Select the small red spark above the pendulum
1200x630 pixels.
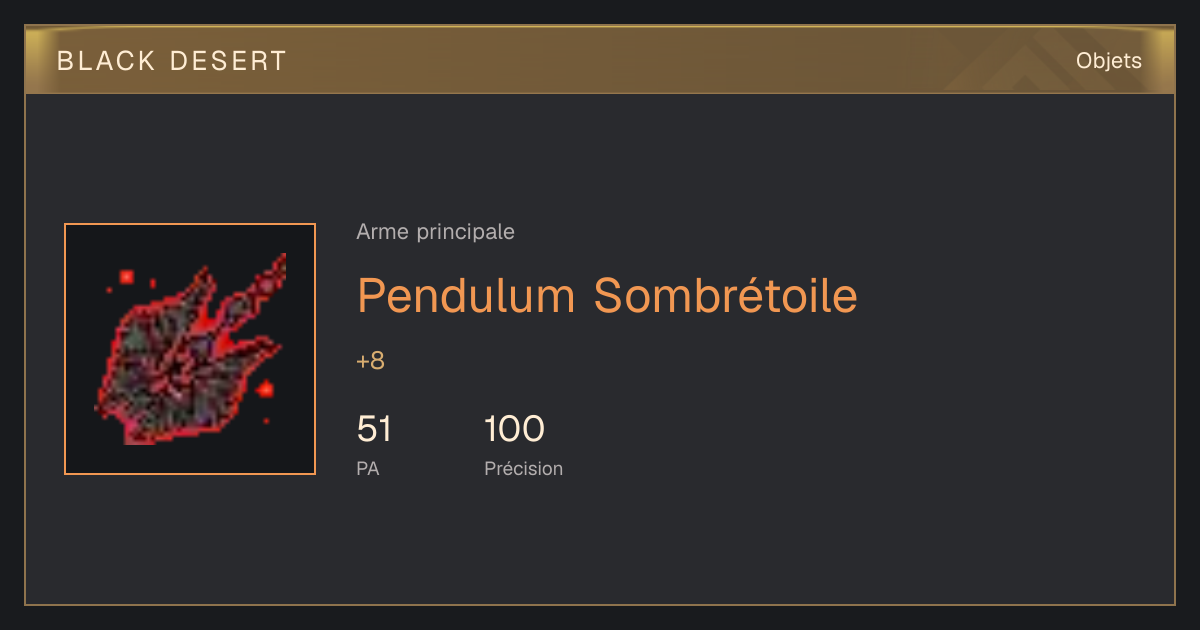tap(127, 276)
